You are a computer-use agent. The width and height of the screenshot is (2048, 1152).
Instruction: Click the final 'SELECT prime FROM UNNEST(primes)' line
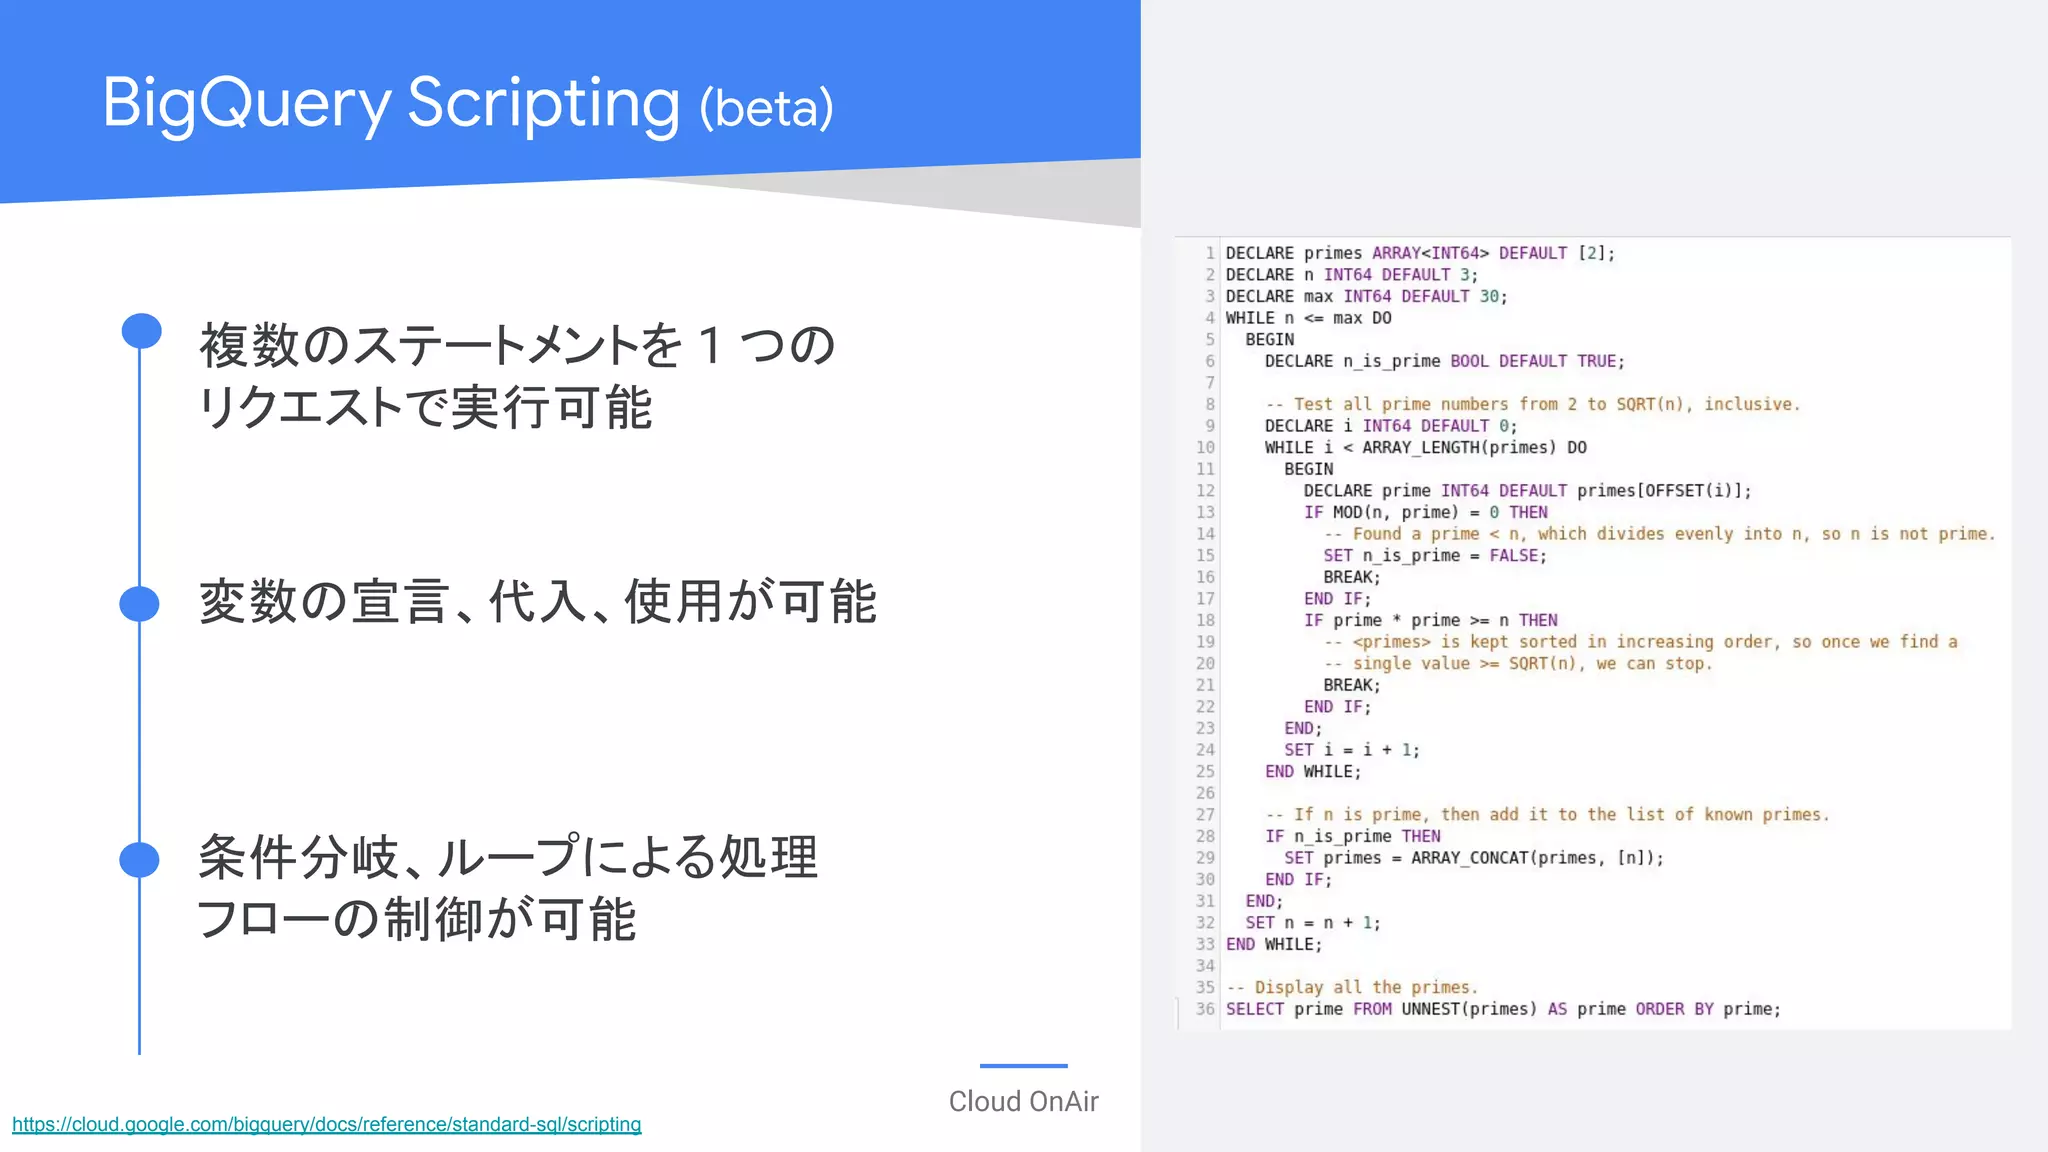point(1503,1009)
